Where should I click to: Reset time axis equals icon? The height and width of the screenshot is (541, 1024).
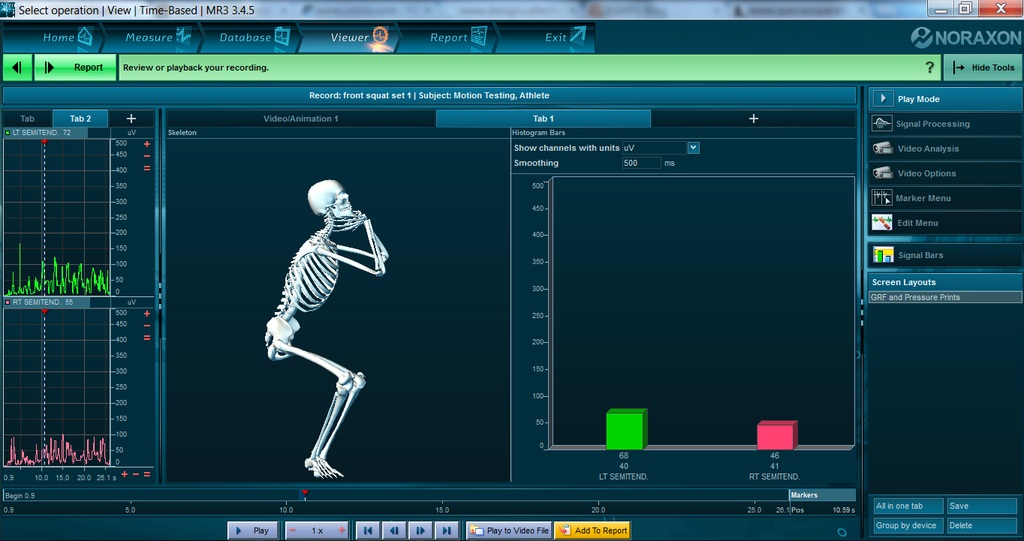(x=147, y=474)
